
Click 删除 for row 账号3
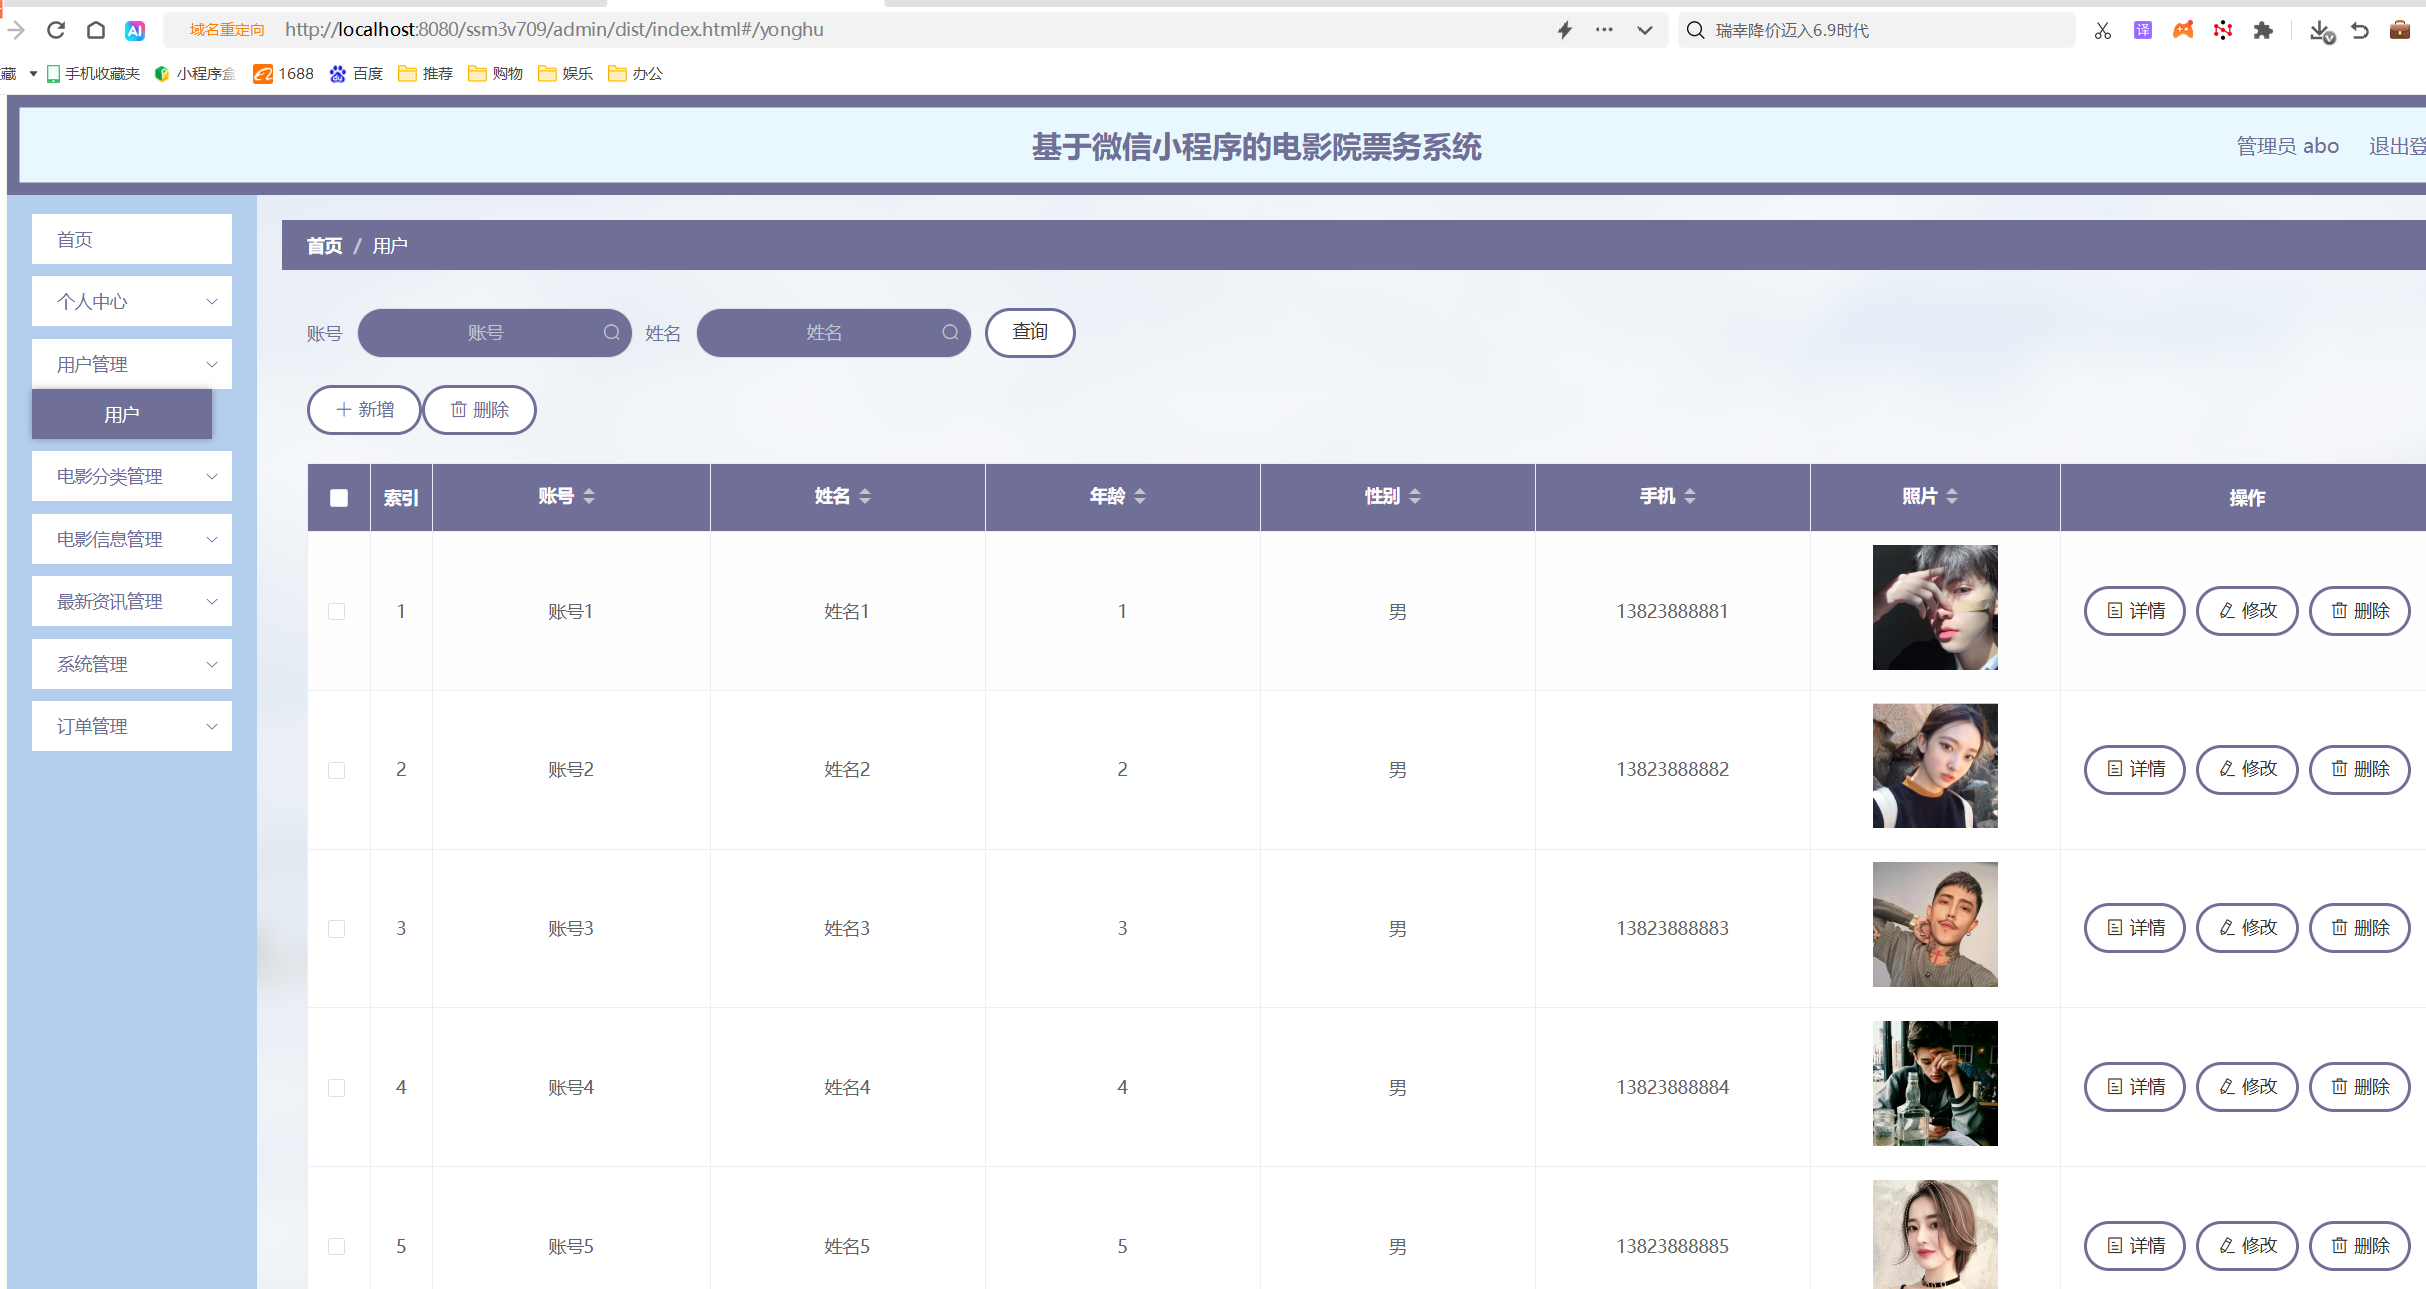[2360, 928]
